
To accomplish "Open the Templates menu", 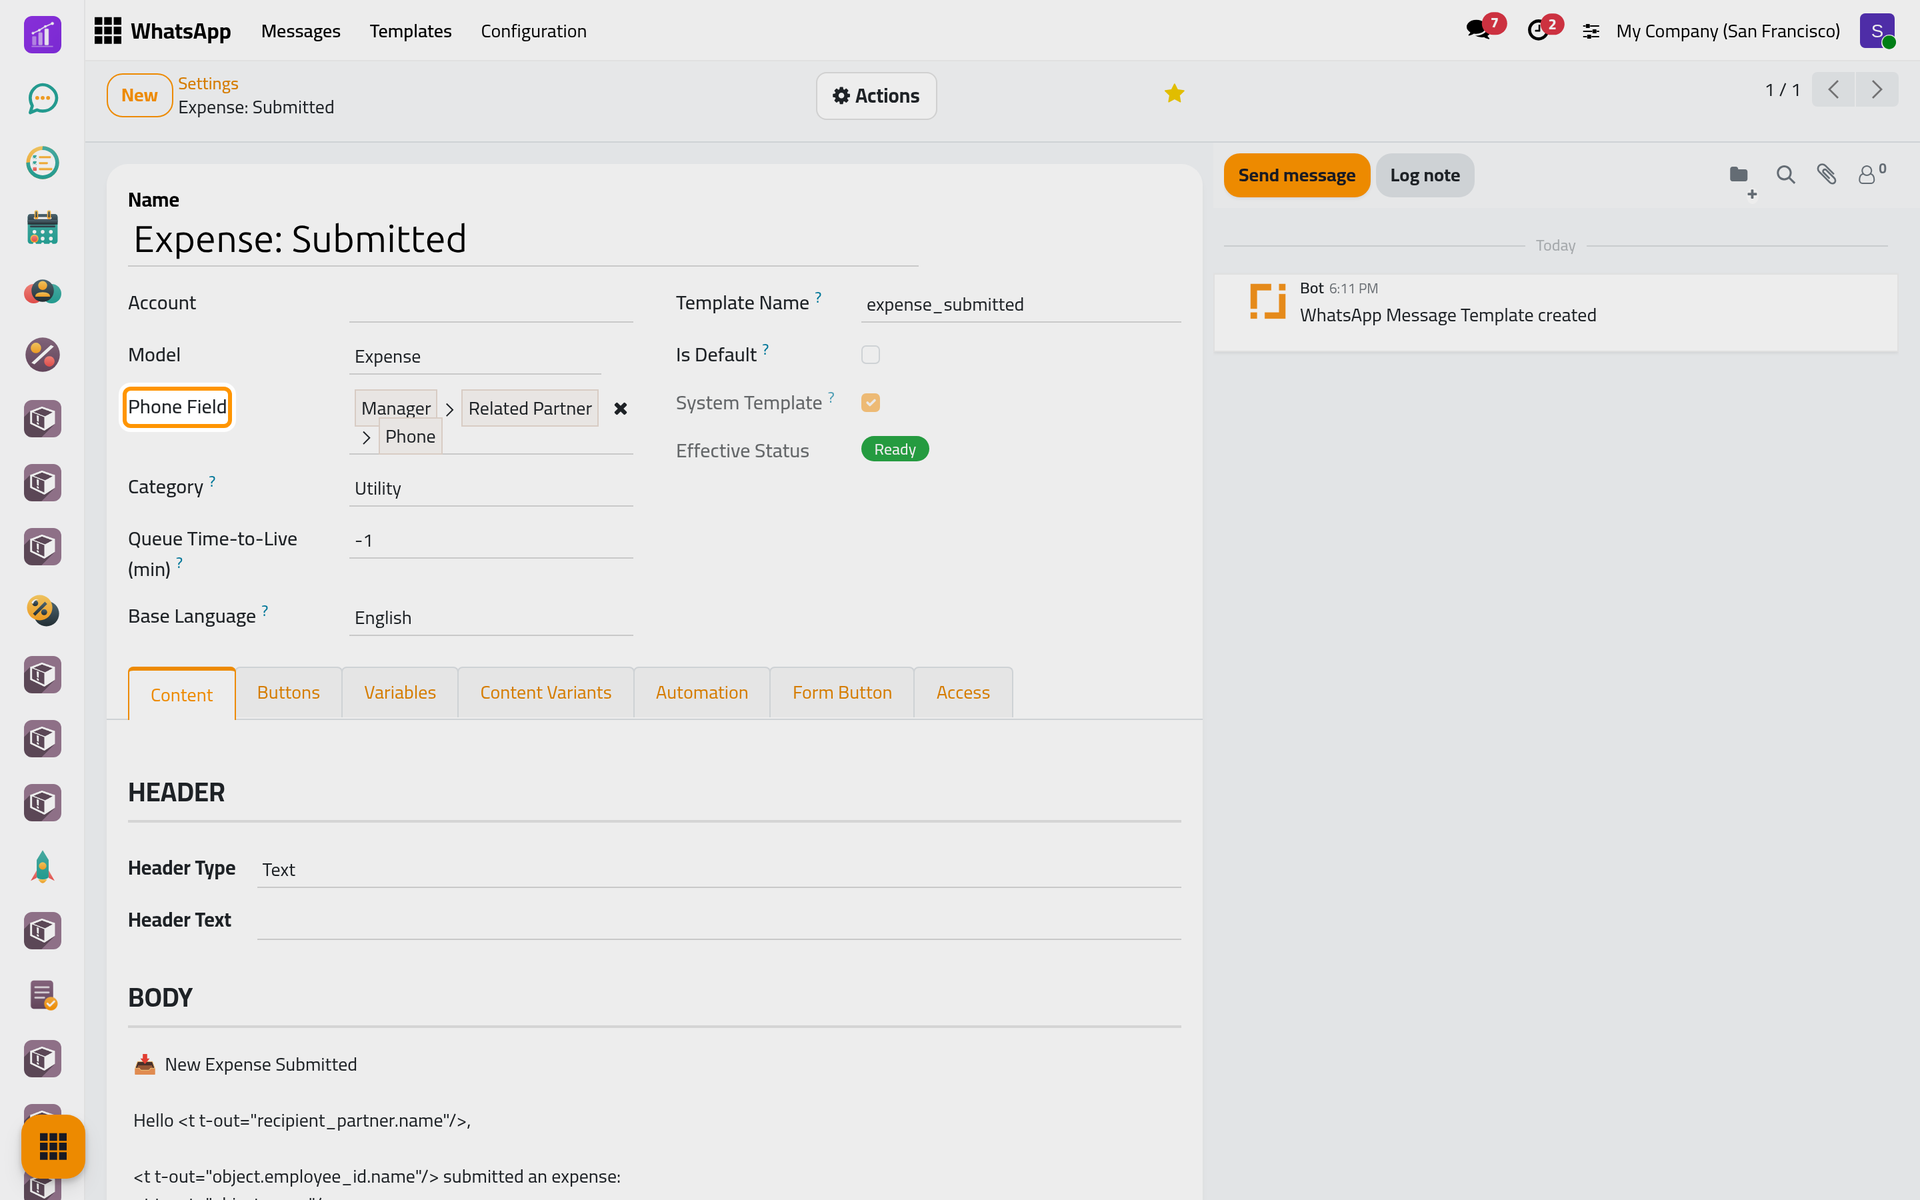I will [x=410, y=31].
